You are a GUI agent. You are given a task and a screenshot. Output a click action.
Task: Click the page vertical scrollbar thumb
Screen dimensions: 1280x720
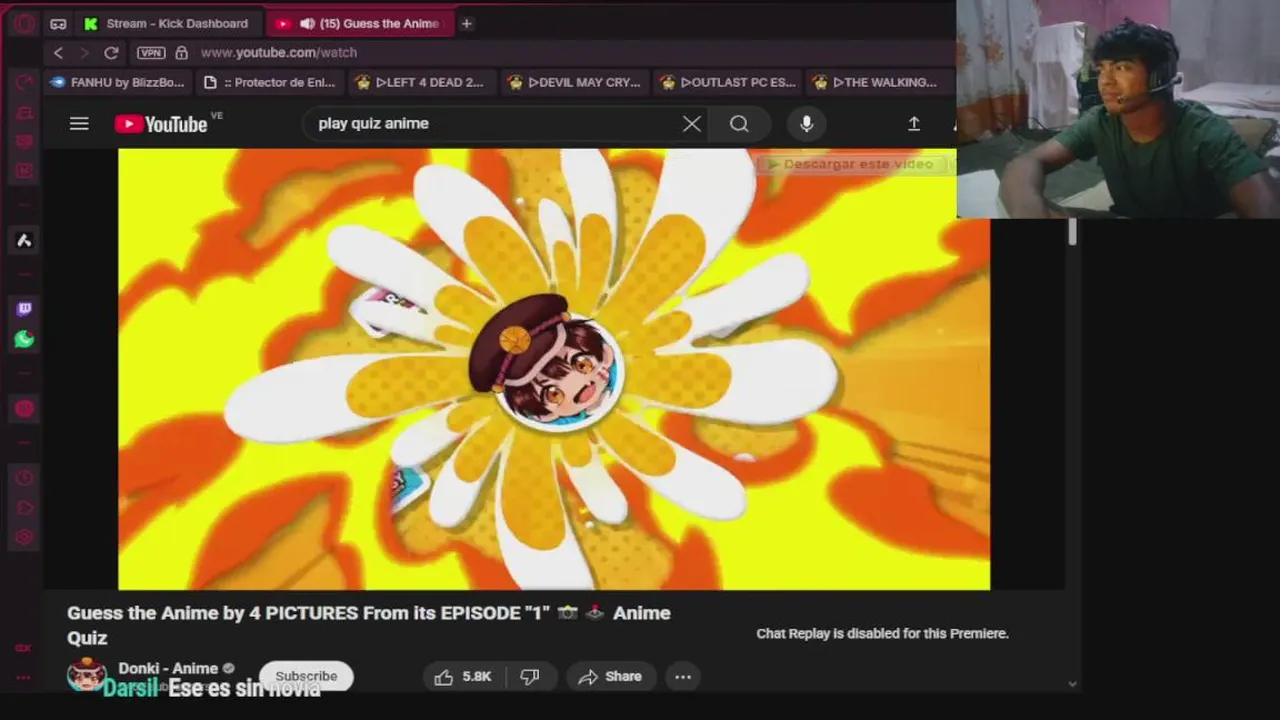coord(1072,232)
